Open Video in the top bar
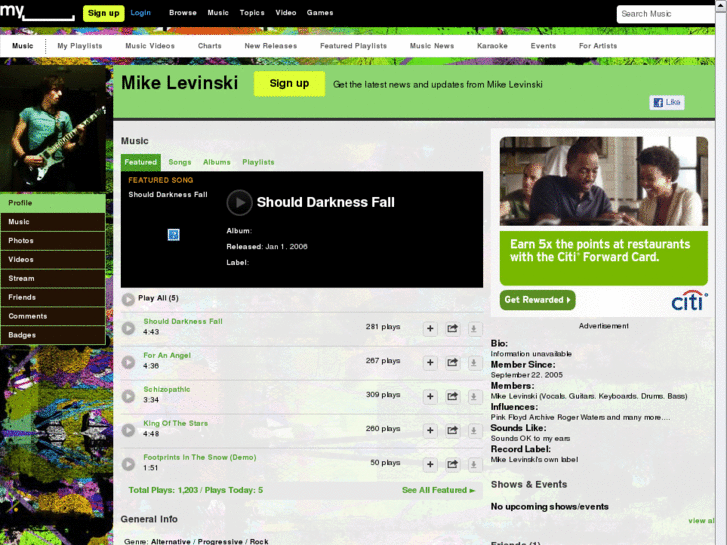The height and width of the screenshot is (545, 727). tap(286, 13)
